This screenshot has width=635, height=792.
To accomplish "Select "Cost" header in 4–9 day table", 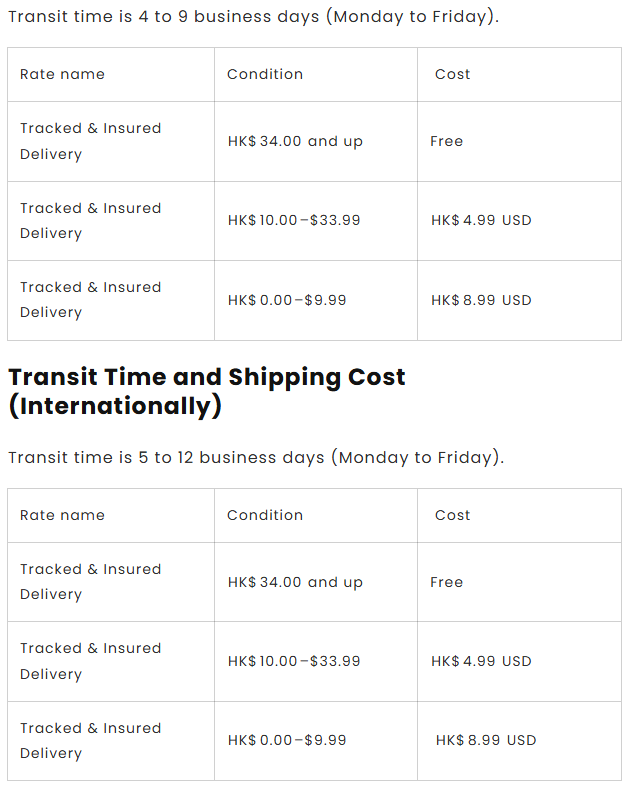I will [452, 74].
